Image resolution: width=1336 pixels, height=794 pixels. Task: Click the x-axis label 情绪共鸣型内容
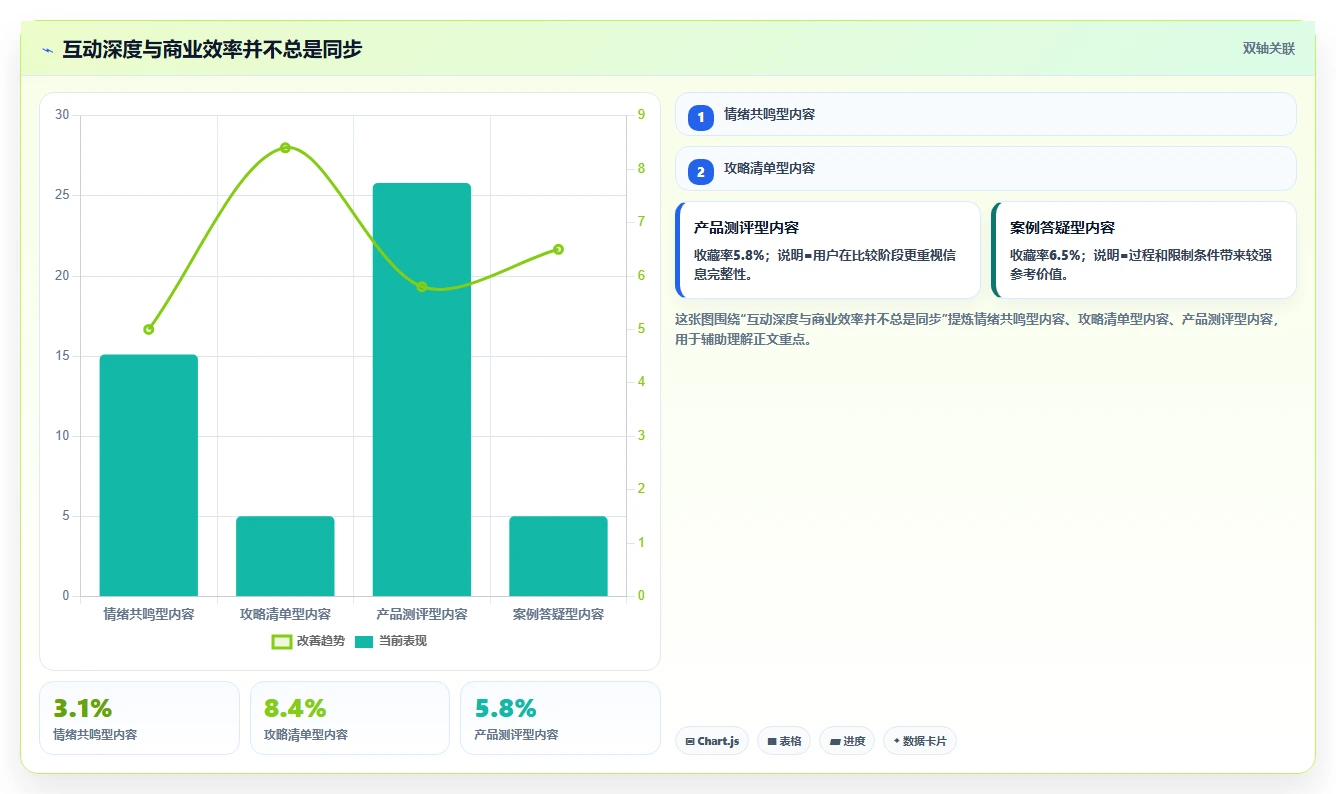[149, 614]
